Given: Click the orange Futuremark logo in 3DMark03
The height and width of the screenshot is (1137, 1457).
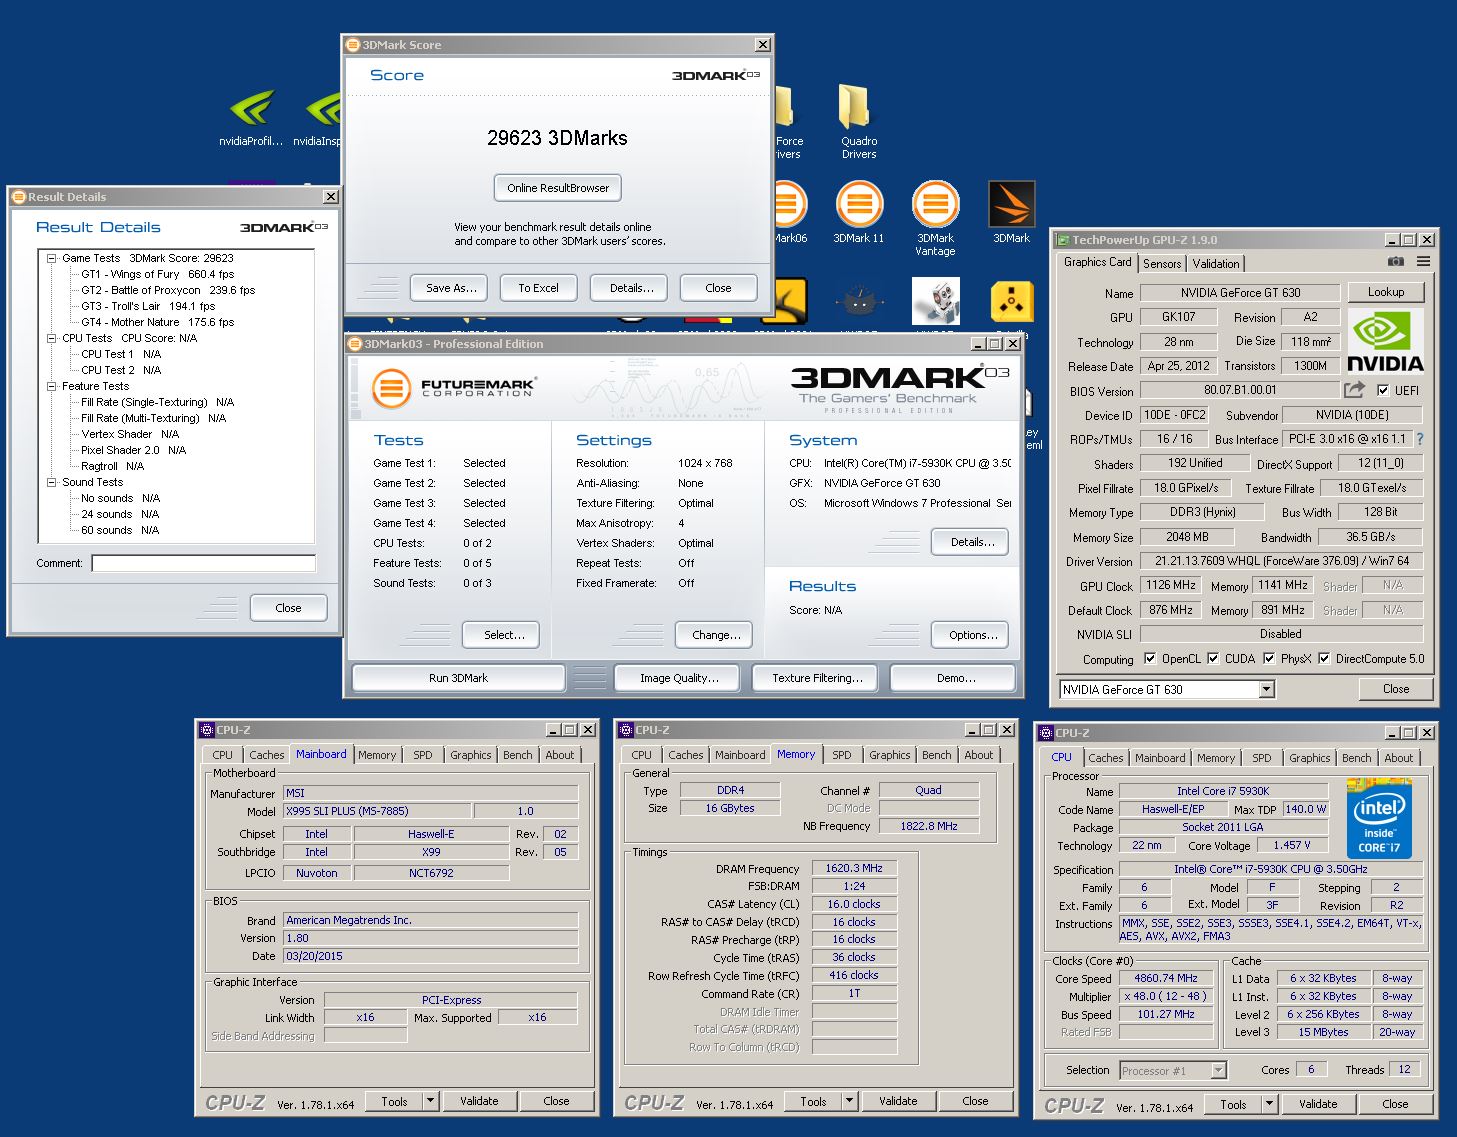Looking at the screenshot, I should 391,388.
